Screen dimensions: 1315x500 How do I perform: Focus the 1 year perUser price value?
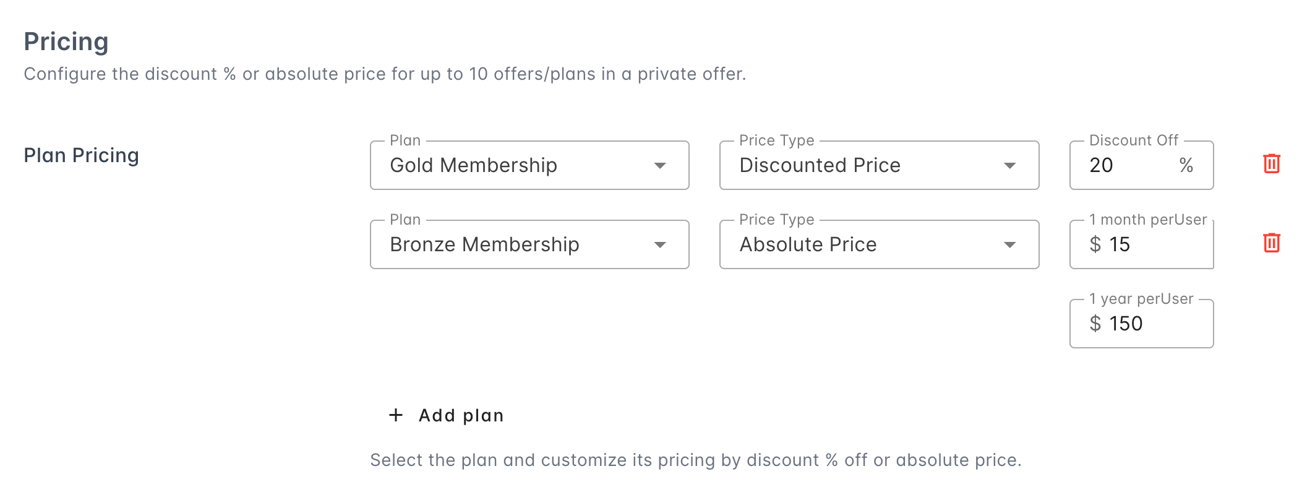pos(1126,324)
